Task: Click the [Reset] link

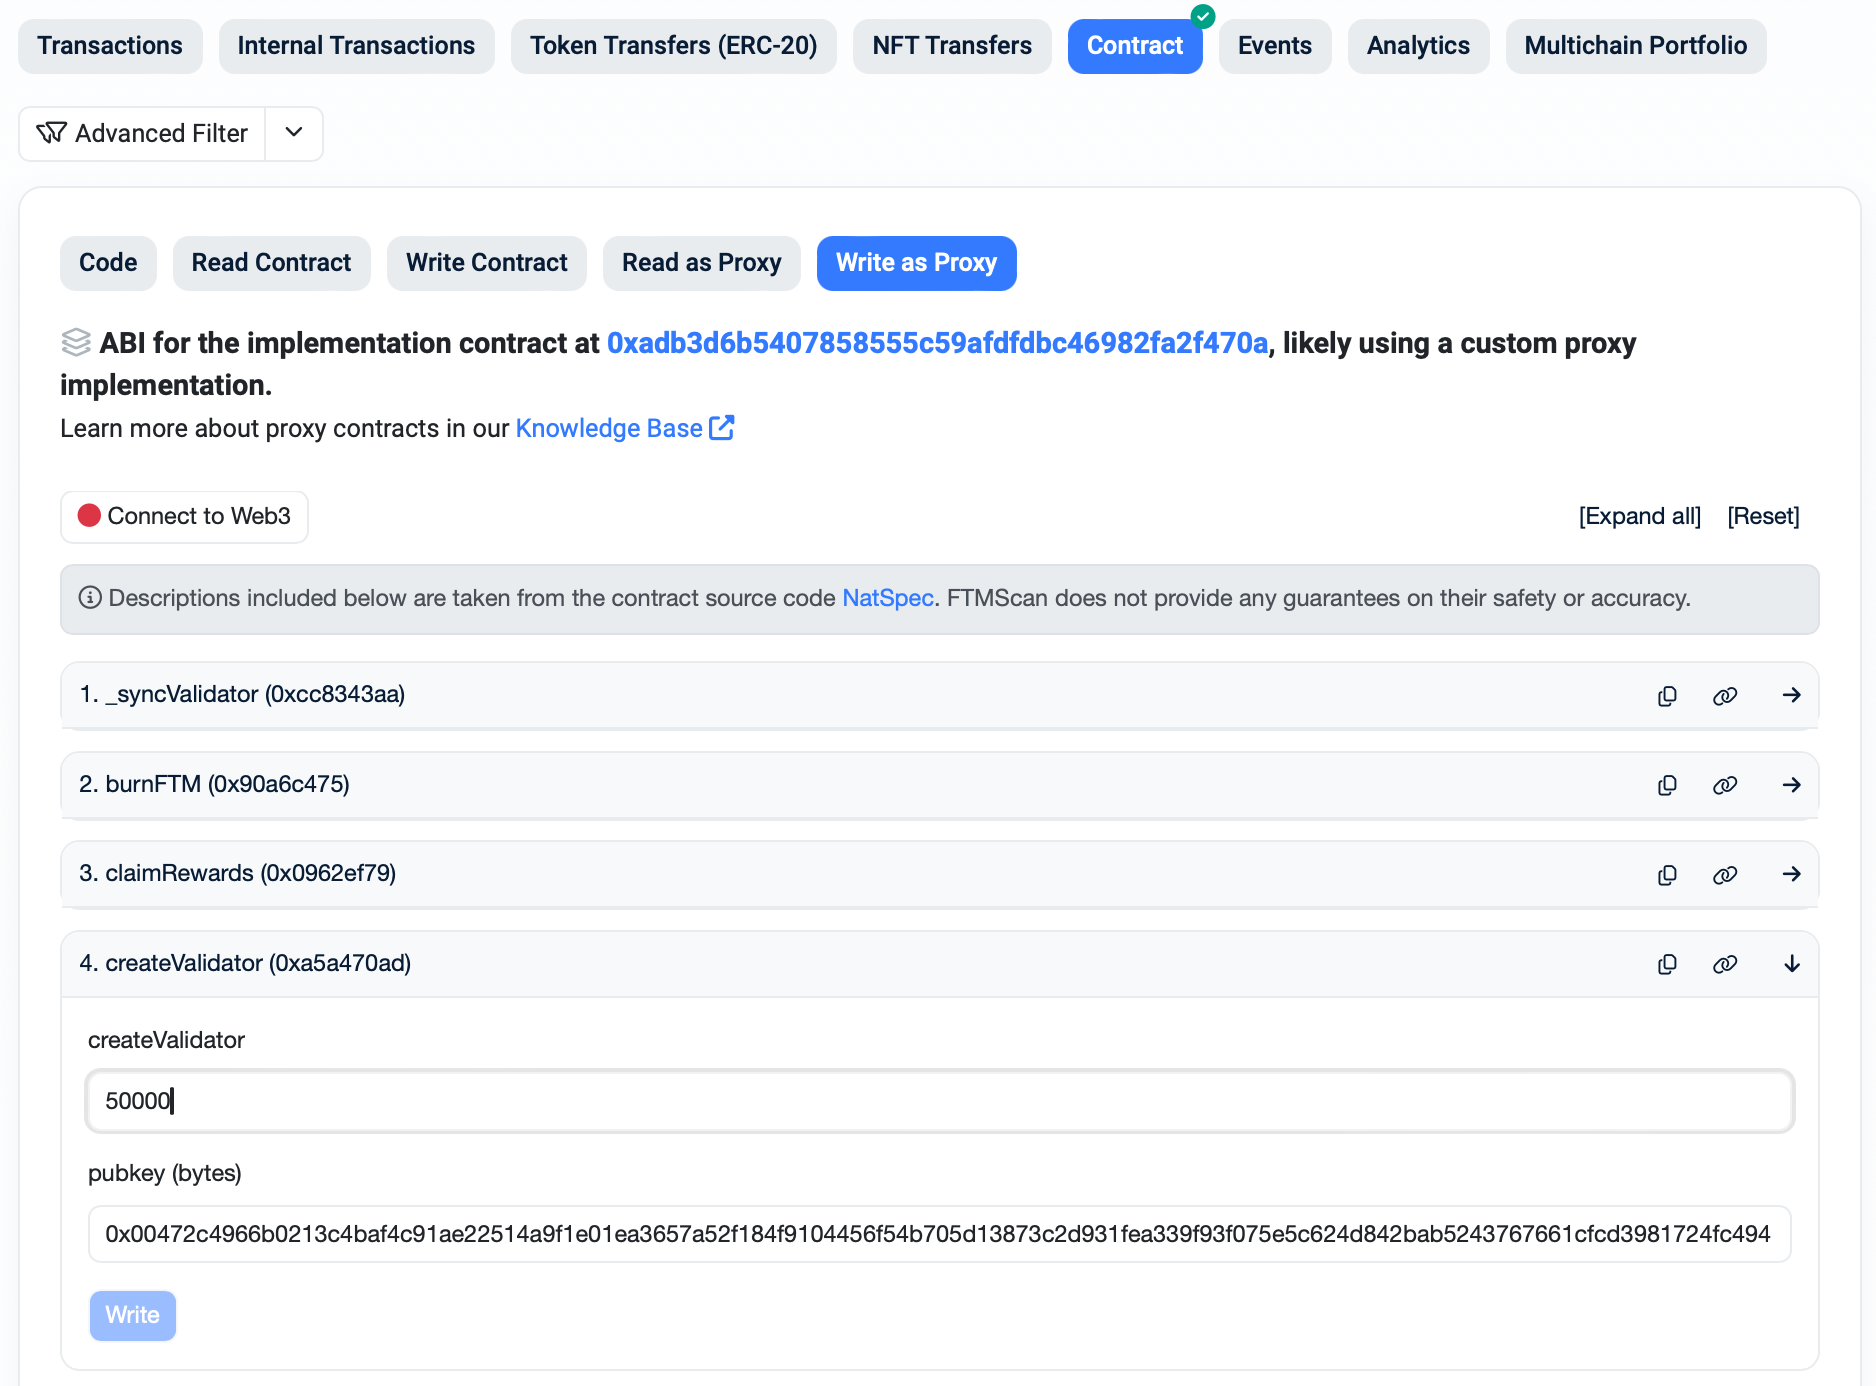Action: (x=1763, y=516)
